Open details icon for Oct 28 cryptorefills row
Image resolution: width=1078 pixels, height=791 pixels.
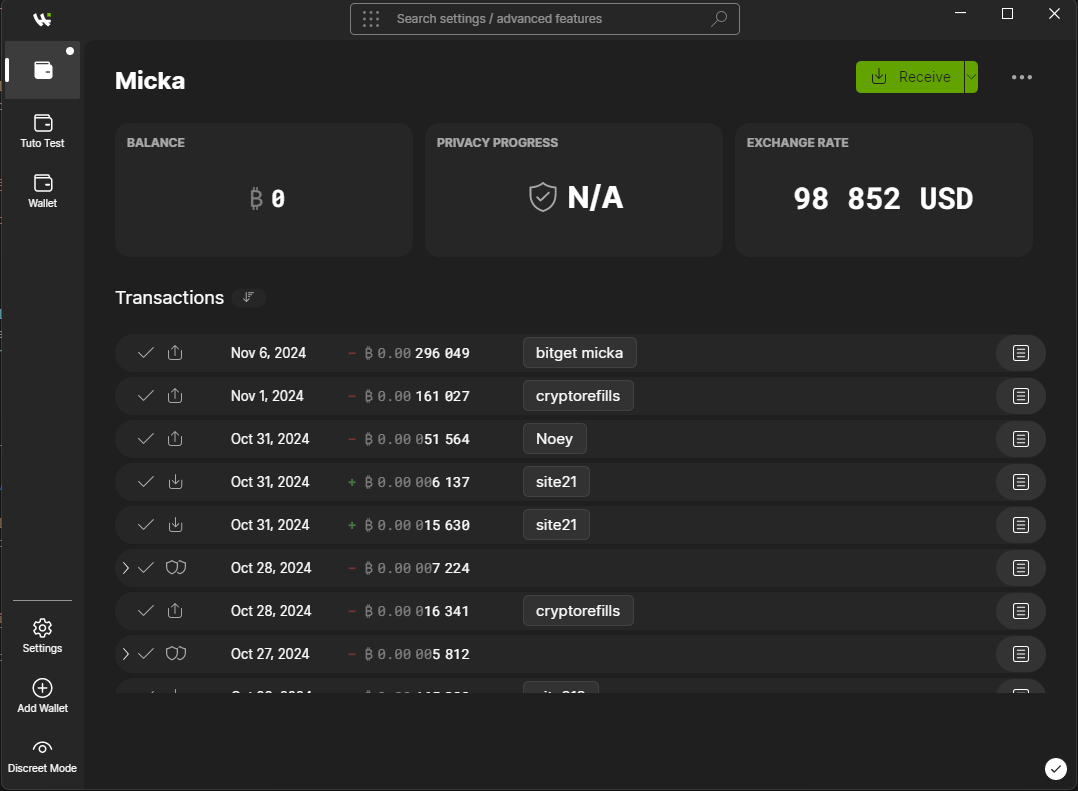point(1020,611)
